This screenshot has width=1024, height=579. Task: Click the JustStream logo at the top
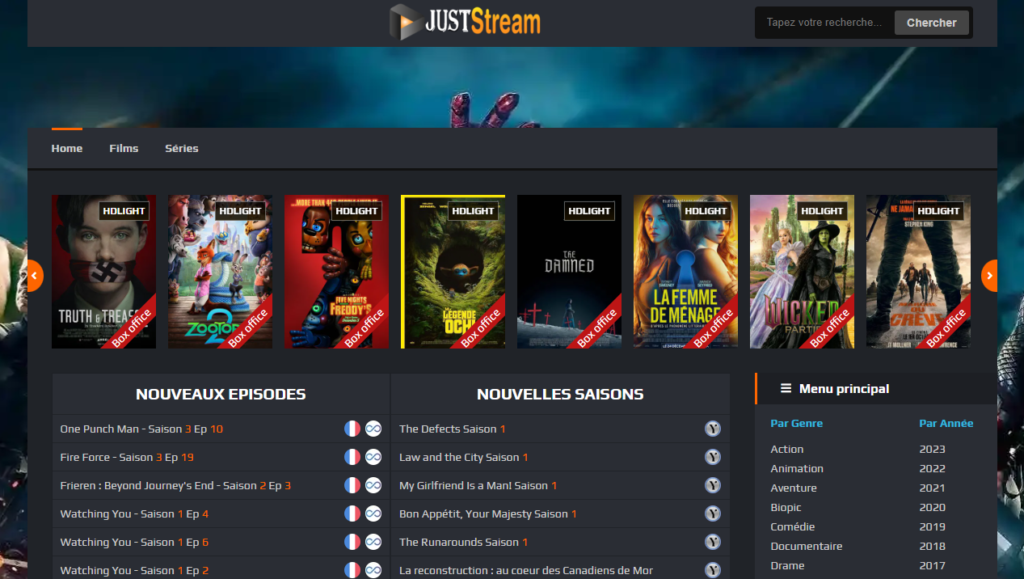click(x=464, y=22)
